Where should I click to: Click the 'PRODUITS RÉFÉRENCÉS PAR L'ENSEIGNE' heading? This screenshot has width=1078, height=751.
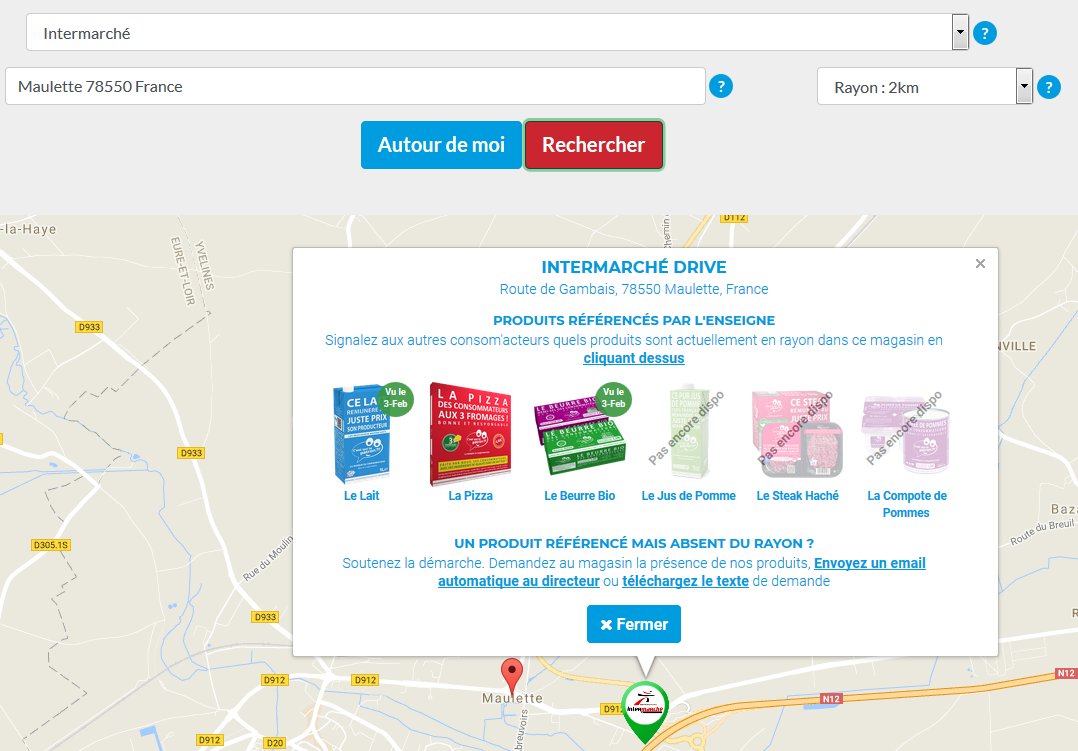click(634, 320)
